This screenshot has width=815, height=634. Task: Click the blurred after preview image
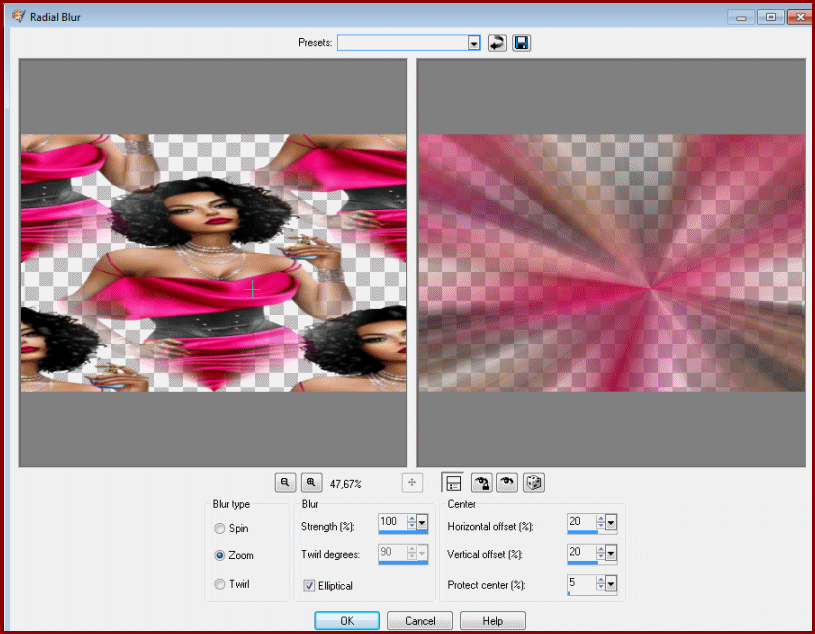coord(612,263)
